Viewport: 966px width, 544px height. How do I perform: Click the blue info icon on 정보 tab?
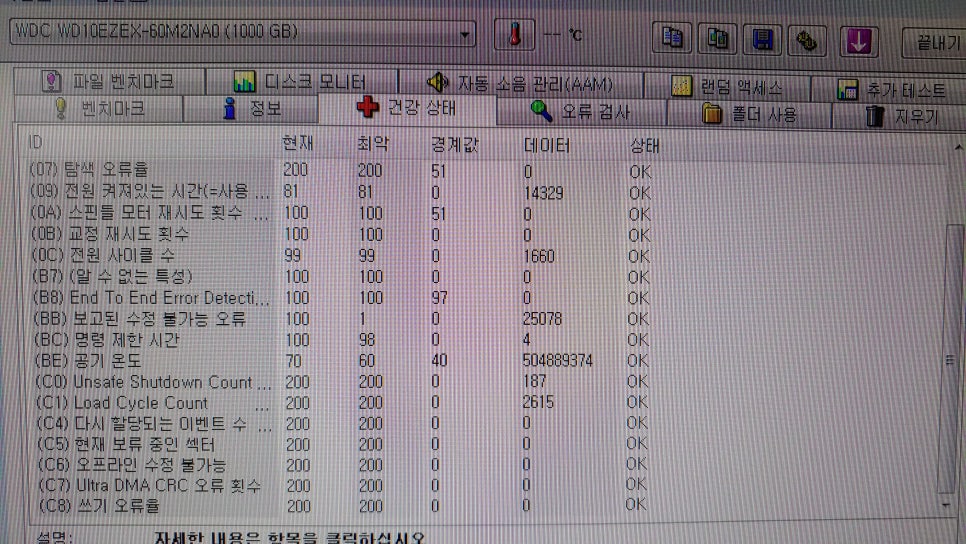[230, 108]
